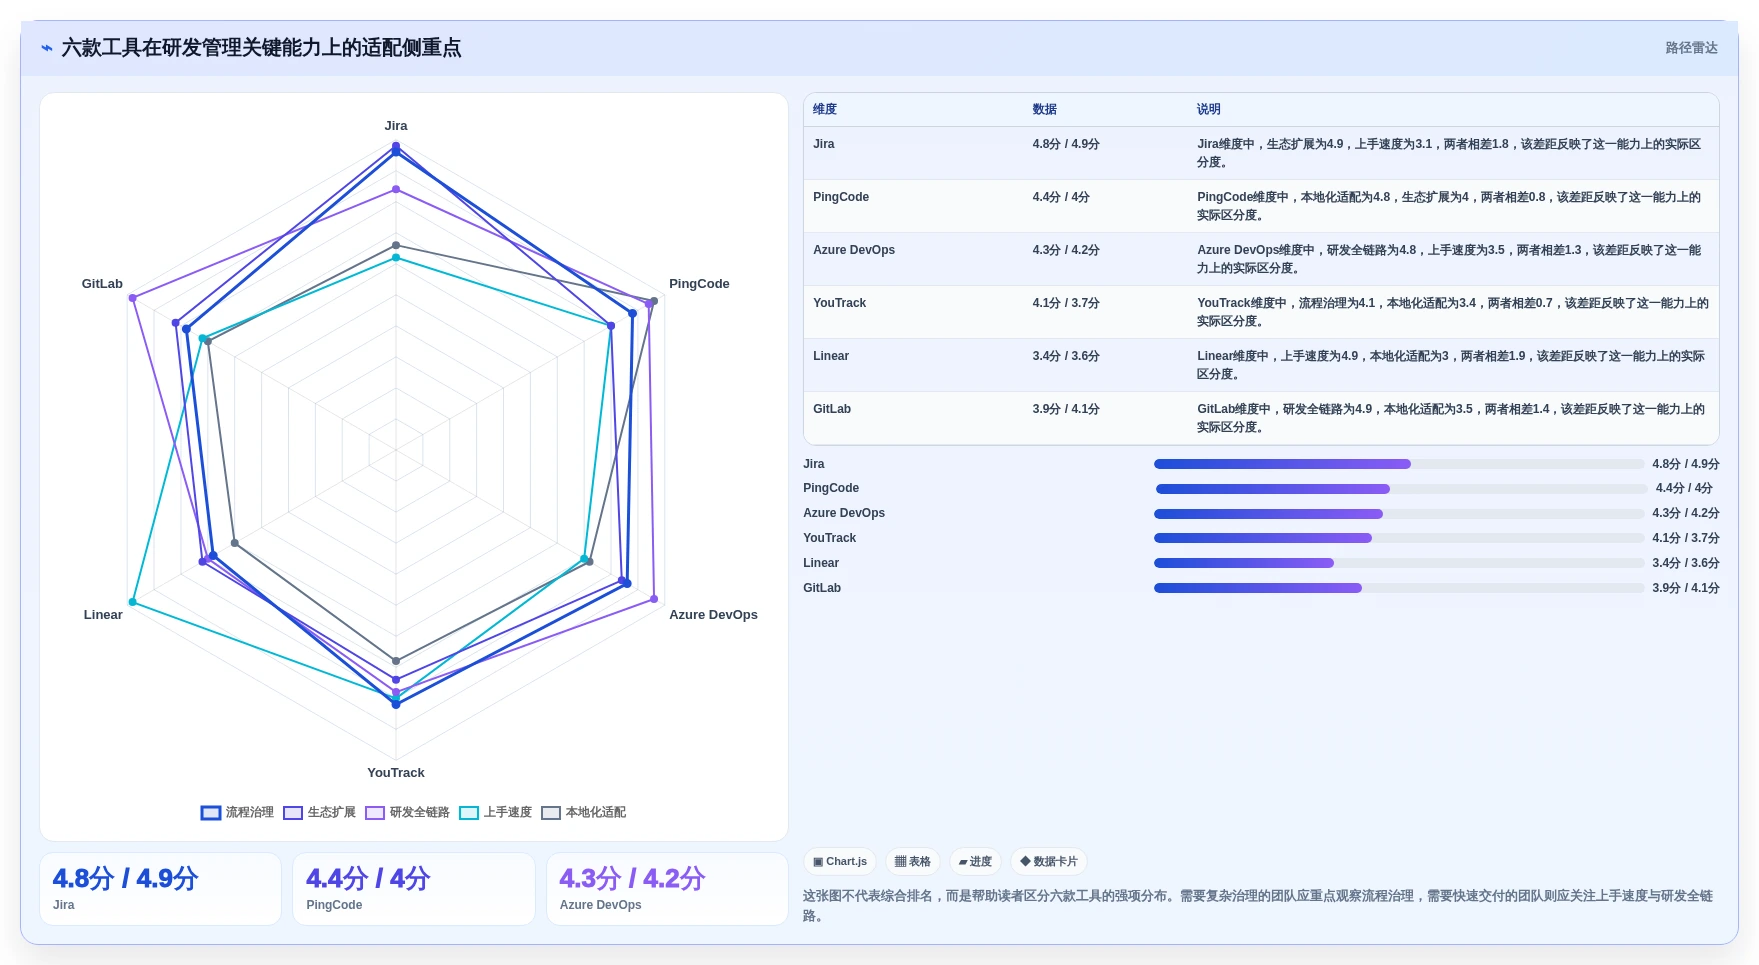This screenshot has height=965, width=1759.
Task: Click the Jira description text in table
Action: (1449, 153)
